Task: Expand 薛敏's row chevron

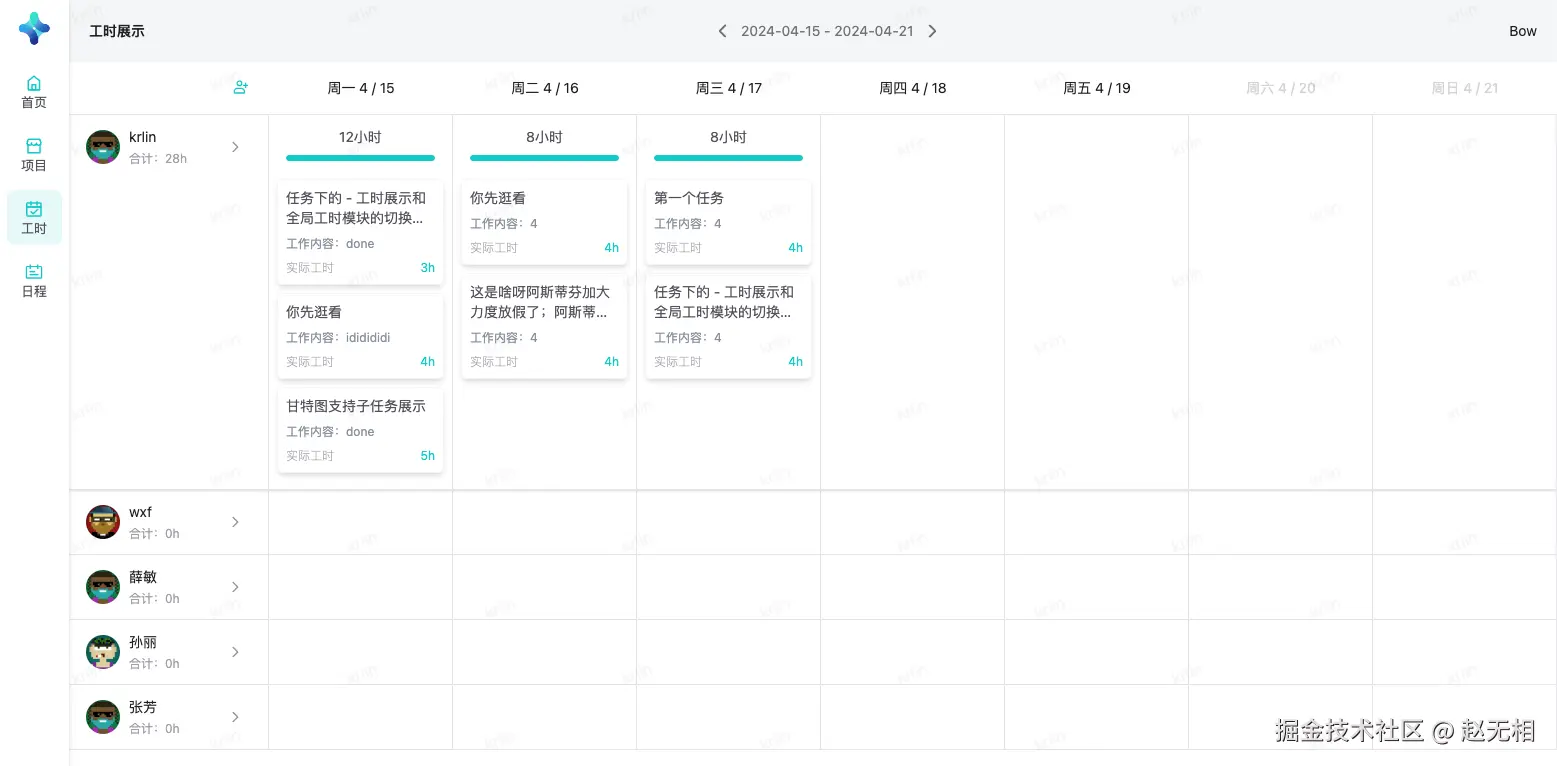Action: pyautogui.click(x=236, y=587)
